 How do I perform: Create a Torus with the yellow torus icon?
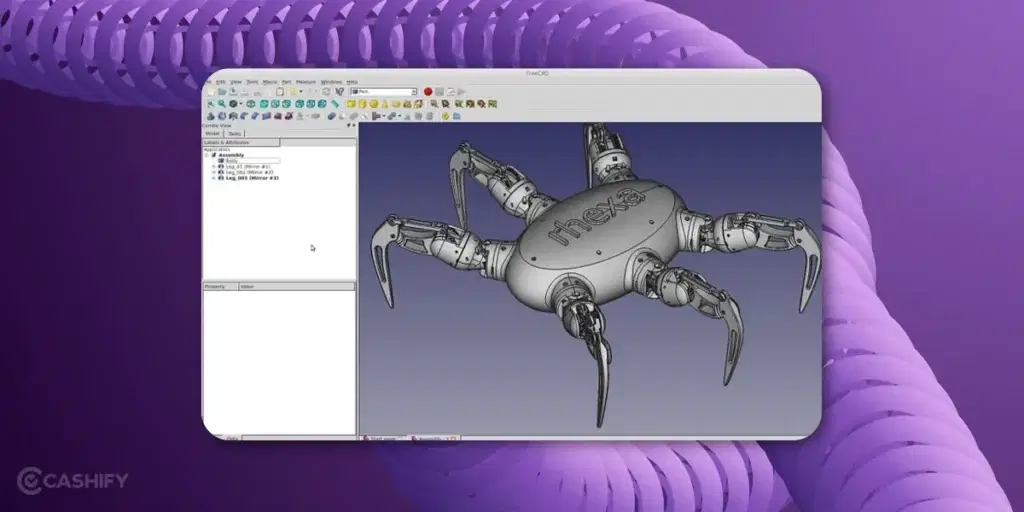(x=396, y=104)
